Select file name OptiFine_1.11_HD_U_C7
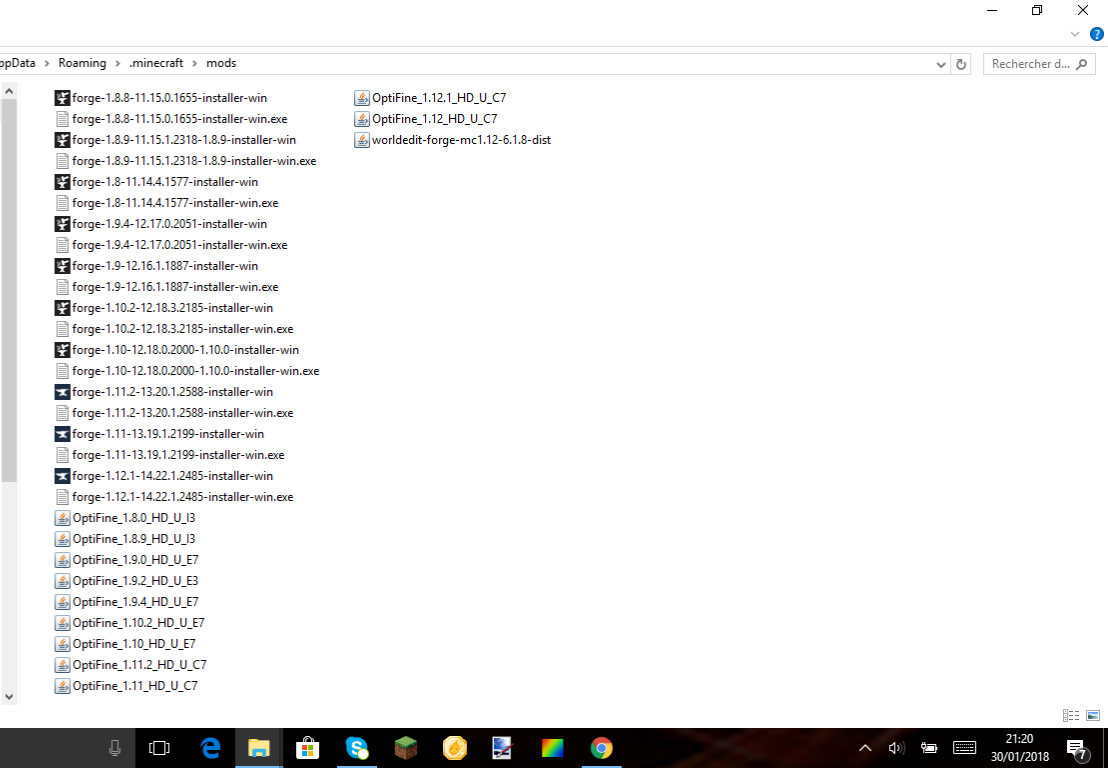Image resolution: width=1108 pixels, height=768 pixels. (135, 686)
